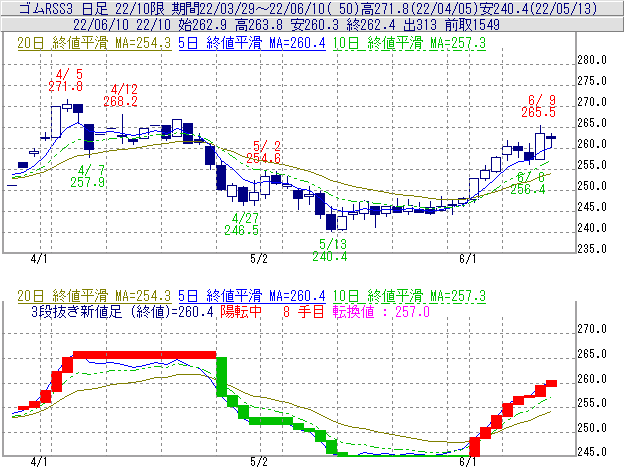Viewport: 624px width, 475px height.
Task: Click the '8 手目' count text
Action: pos(304,311)
